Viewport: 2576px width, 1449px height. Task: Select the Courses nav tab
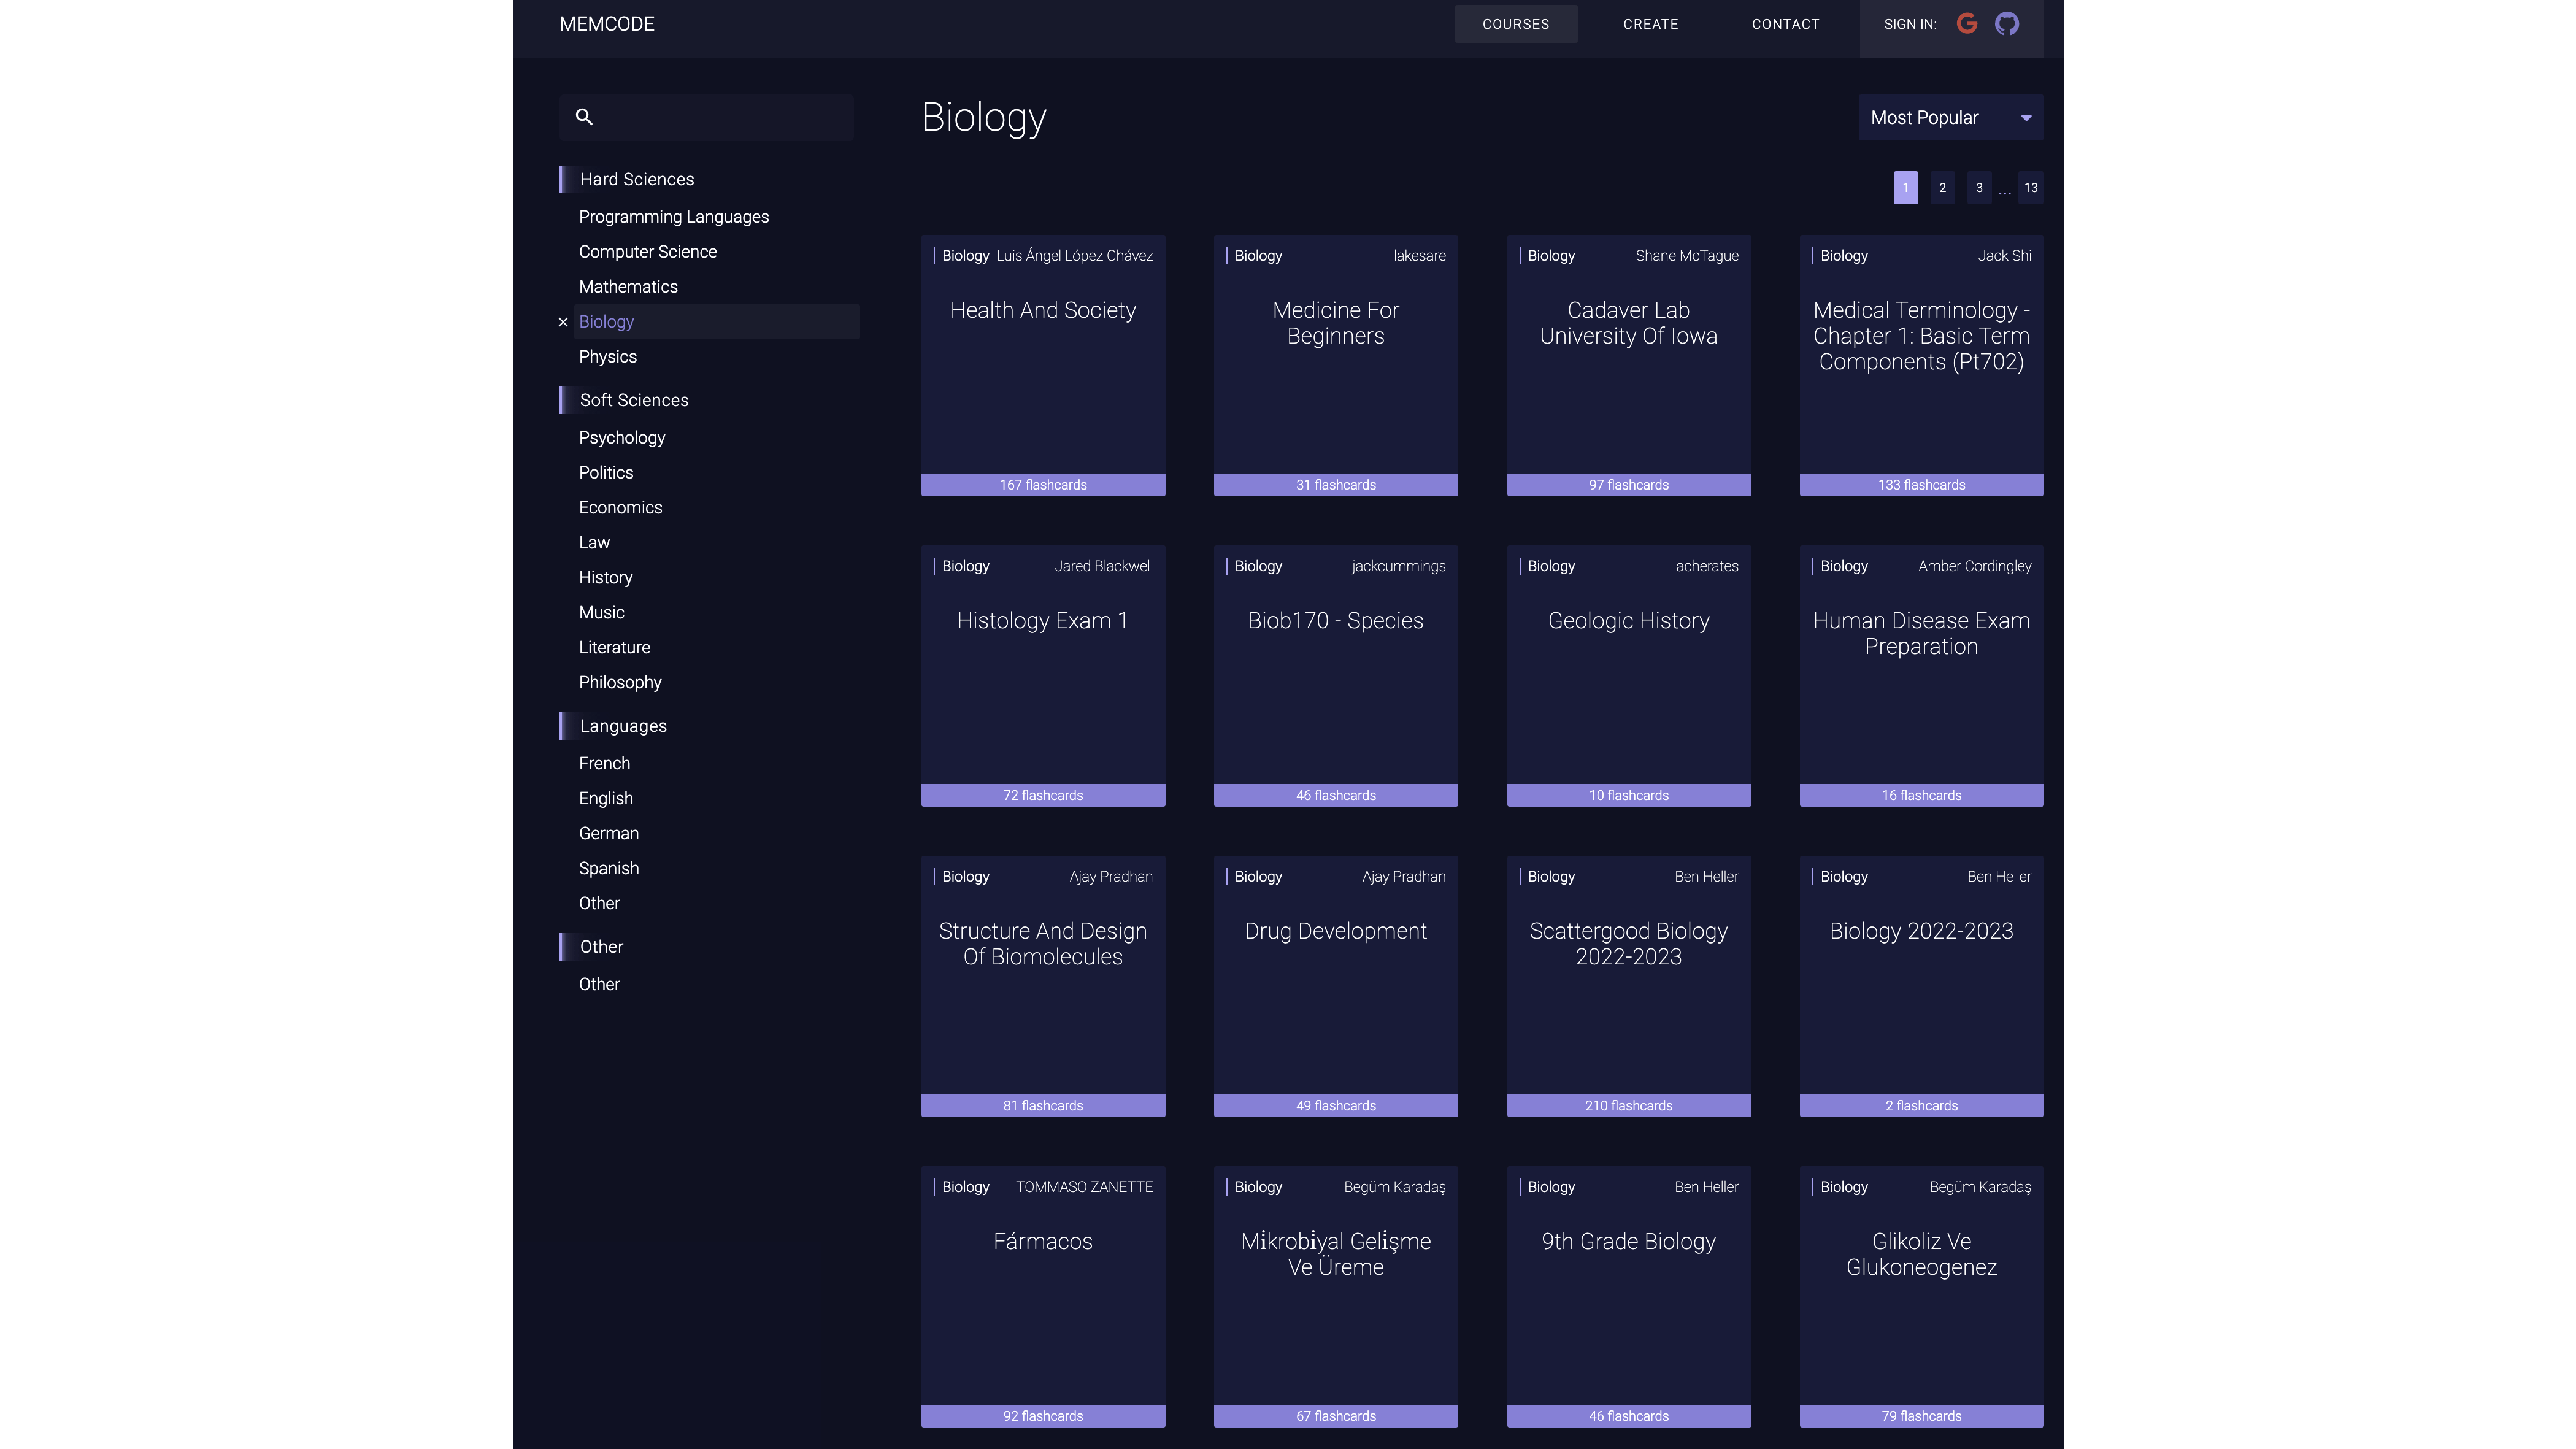(x=1515, y=24)
